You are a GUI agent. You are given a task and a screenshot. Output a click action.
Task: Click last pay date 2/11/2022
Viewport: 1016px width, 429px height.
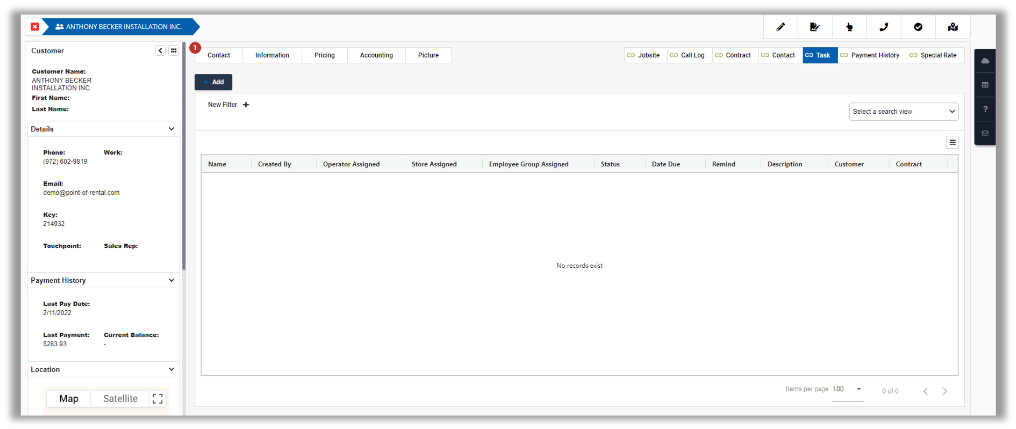click(57, 312)
